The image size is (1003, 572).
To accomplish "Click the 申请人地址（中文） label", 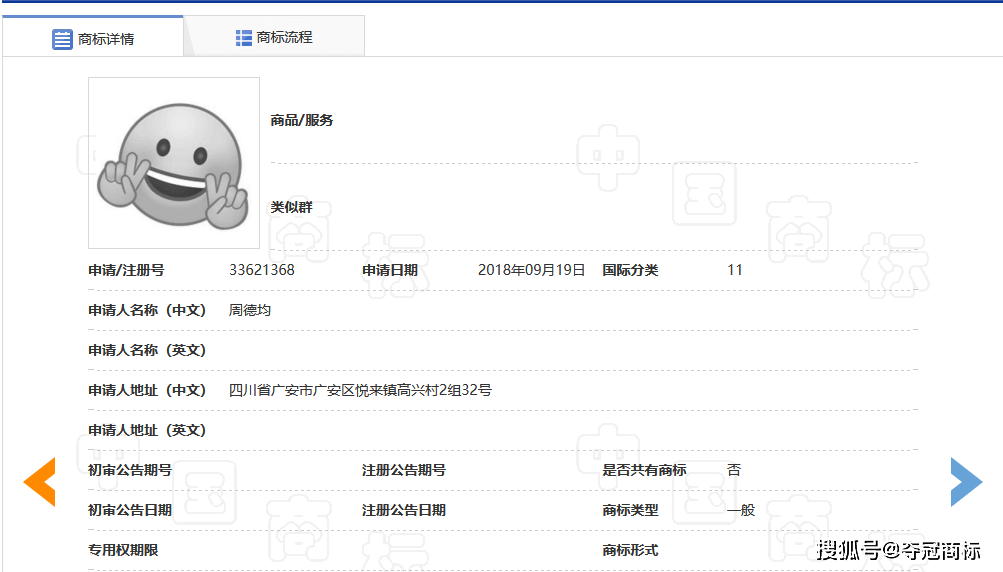I will 147,390.
